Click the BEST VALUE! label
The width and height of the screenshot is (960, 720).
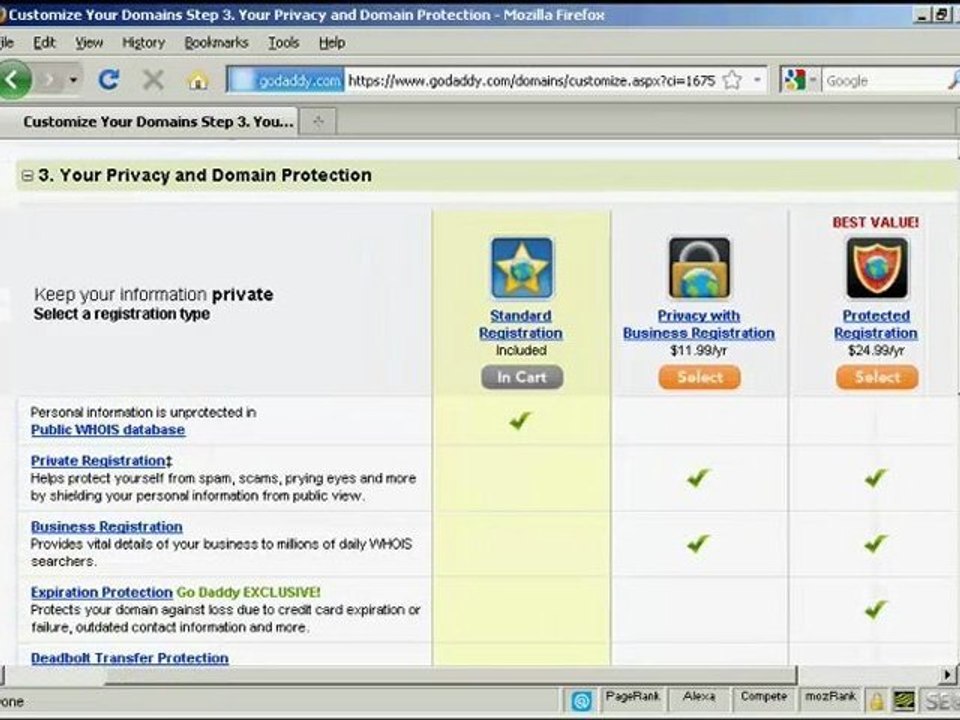(876, 222)
